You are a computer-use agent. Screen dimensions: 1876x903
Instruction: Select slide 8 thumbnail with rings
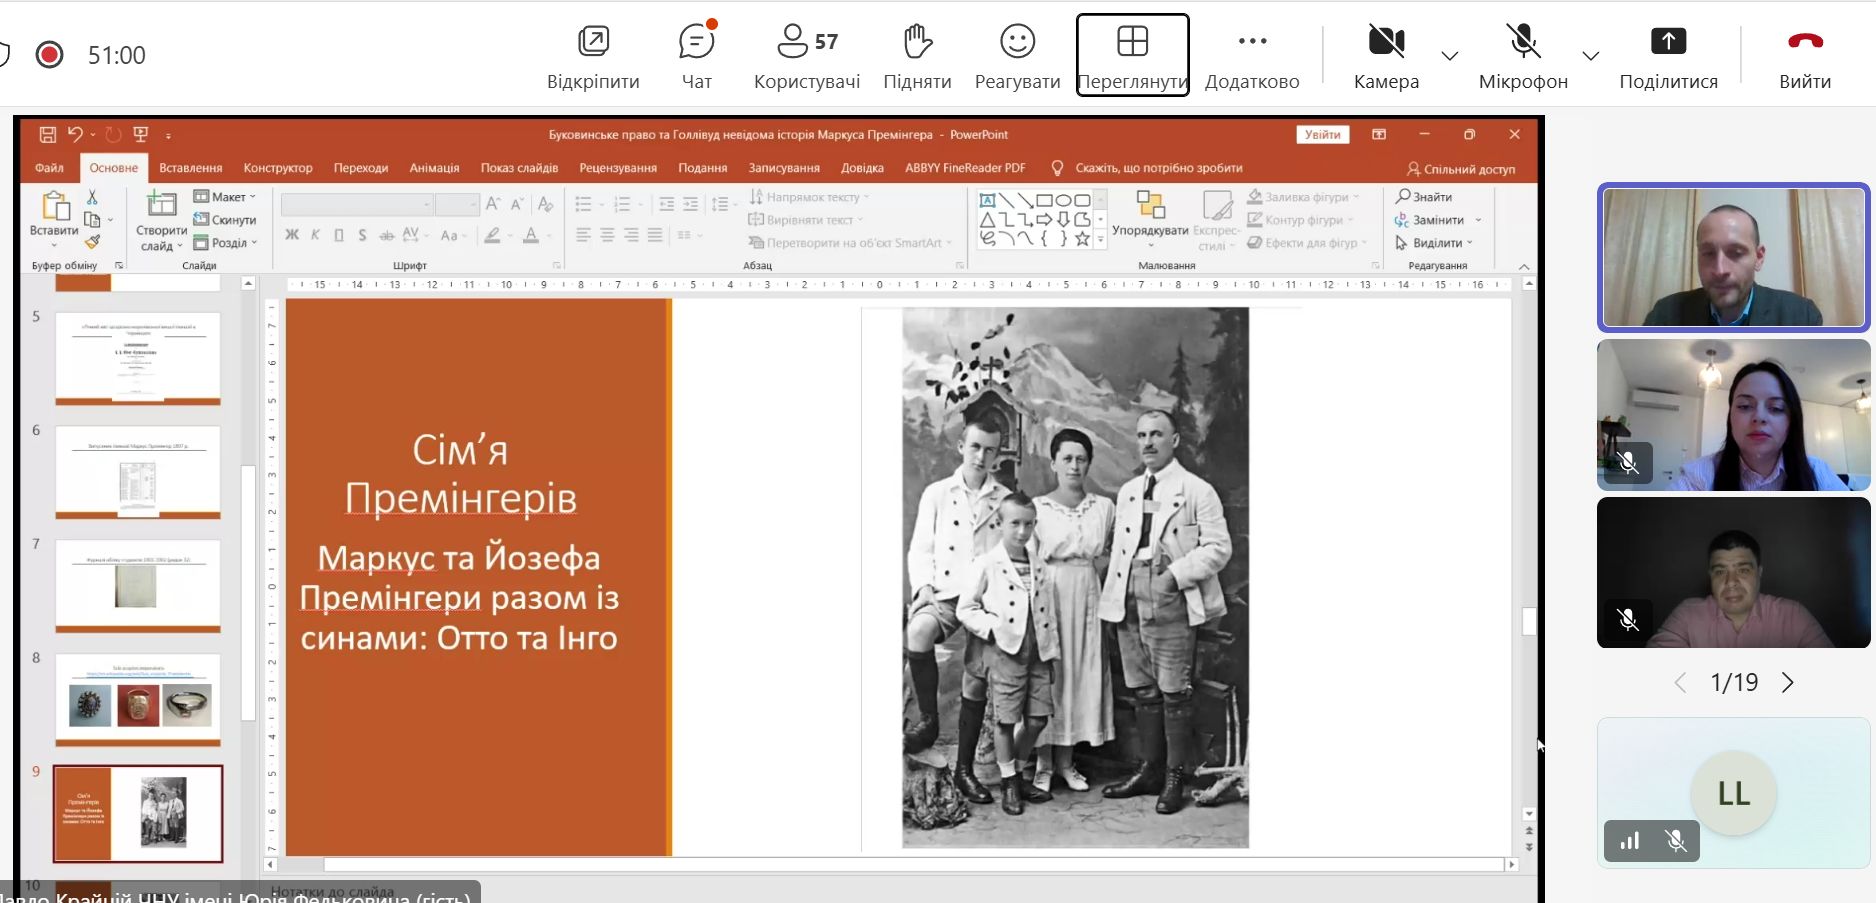[x=138, y=699]
